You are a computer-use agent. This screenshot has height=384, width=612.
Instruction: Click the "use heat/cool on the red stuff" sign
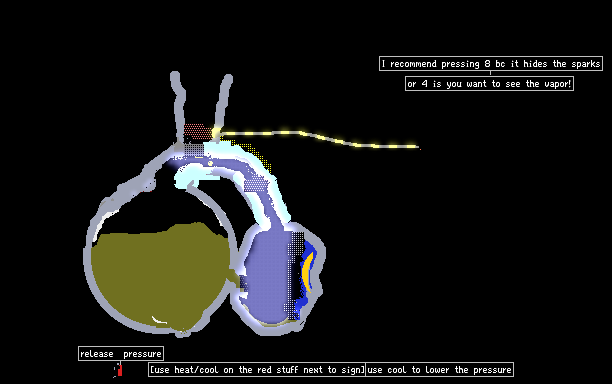(x=256, y=370)
